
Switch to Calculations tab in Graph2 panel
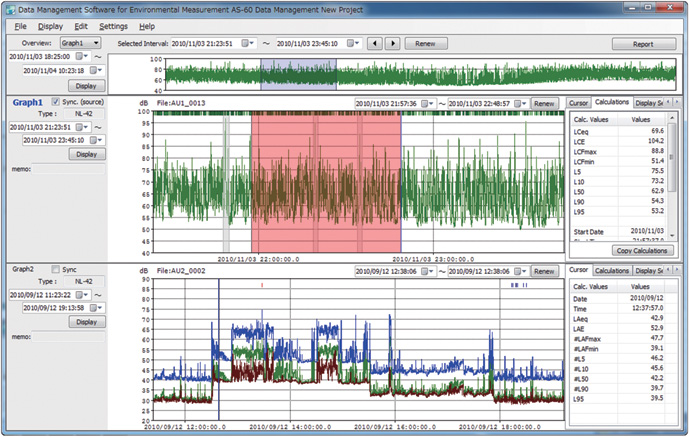[x=612, y=270]
